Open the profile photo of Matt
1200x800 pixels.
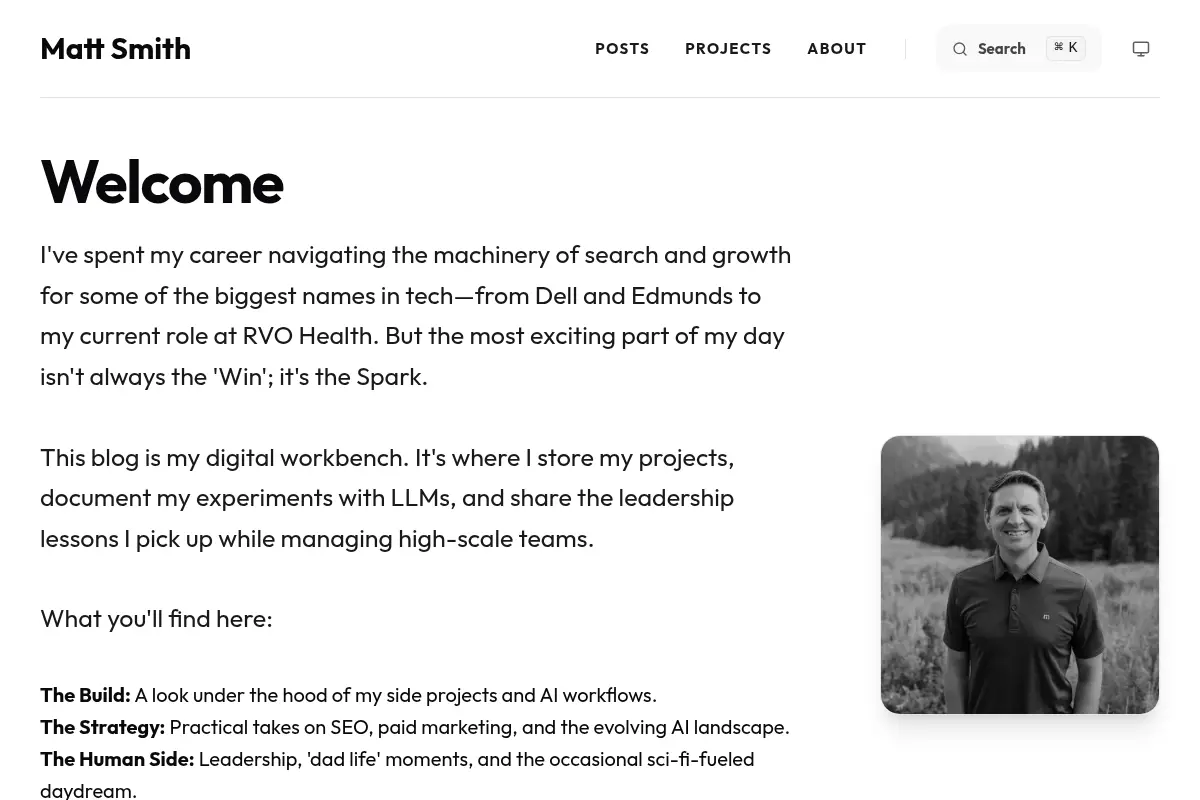[x=1020, y=575]
